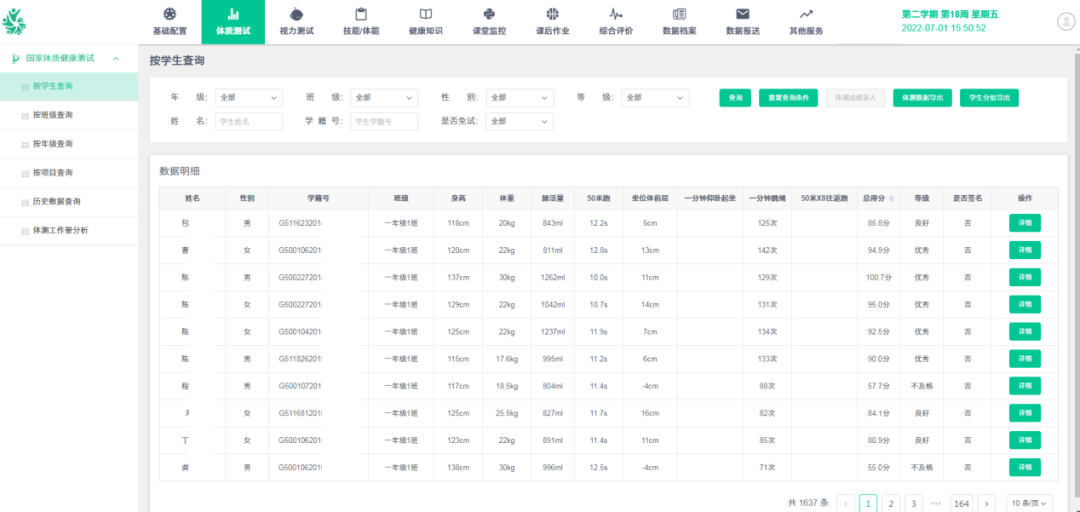Click the 142次 rope skipping cell

pos(767,250)
